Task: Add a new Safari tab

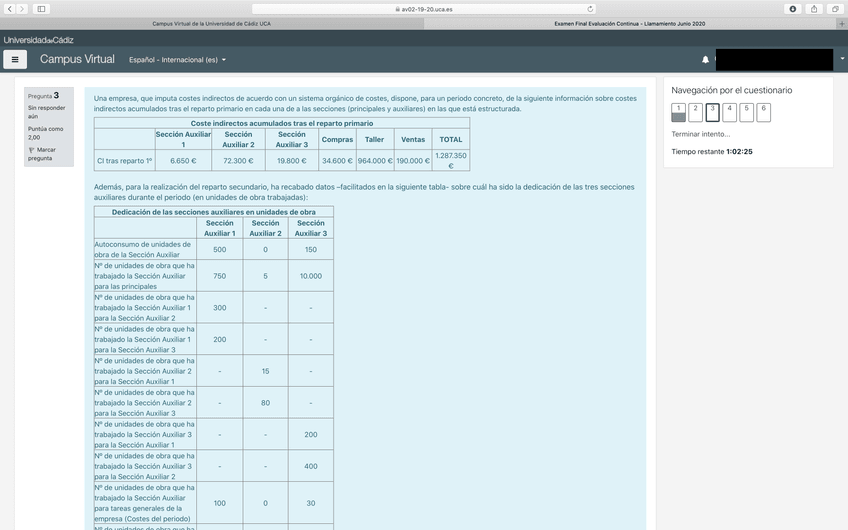Action: [x=842, y=24]
